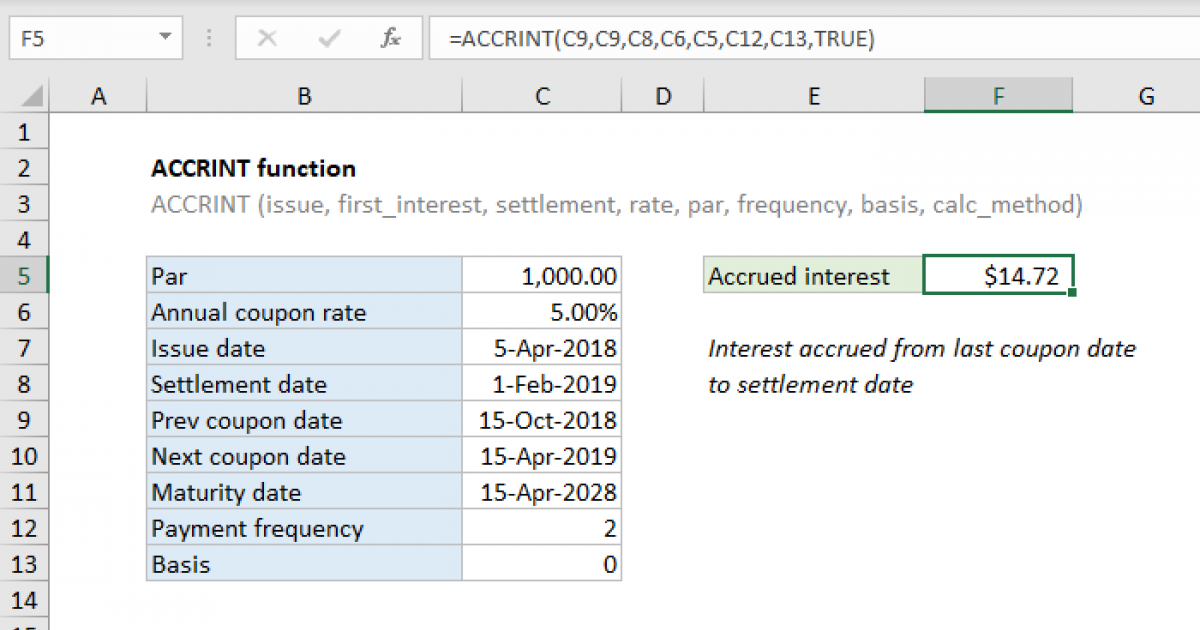Click the Maturity date value 15-Apr-2028

(x=541, y=493)
